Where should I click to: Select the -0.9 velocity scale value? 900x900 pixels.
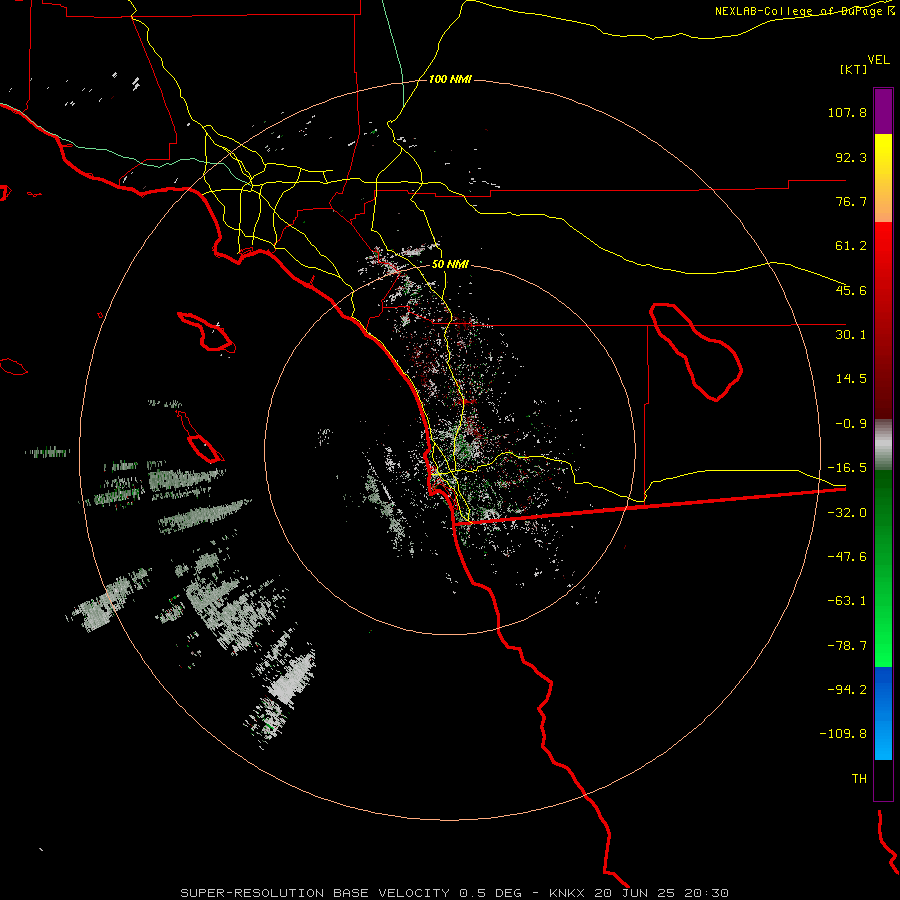tap(851, 424)
